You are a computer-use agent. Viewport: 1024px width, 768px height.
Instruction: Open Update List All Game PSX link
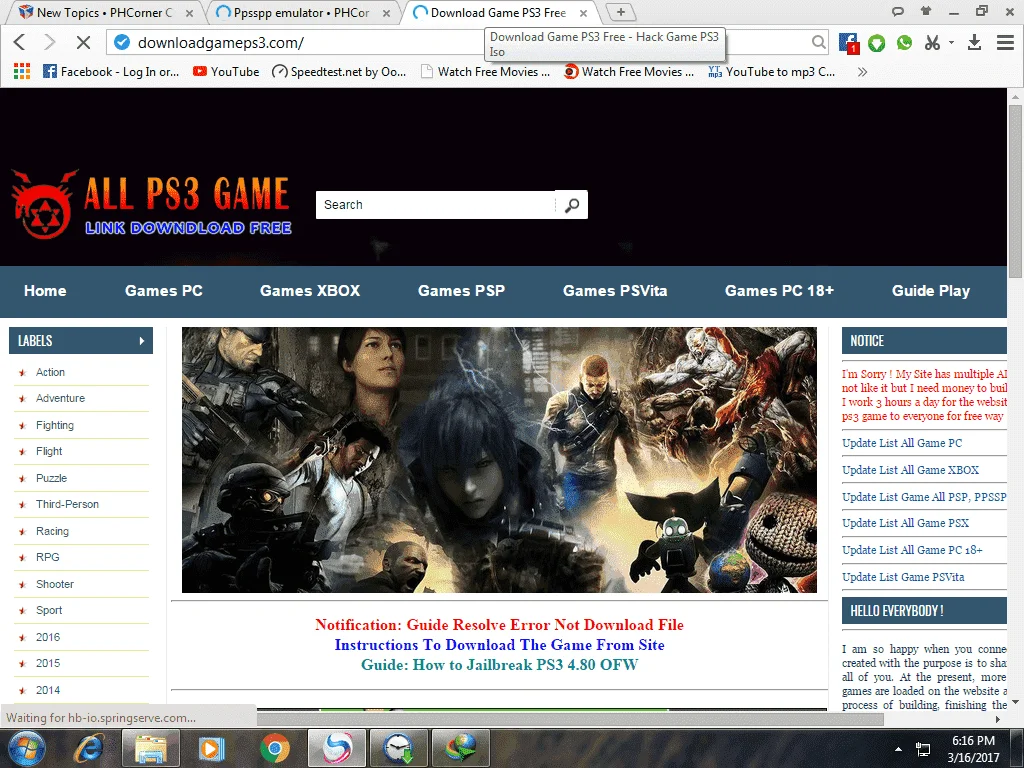point(905,522)
